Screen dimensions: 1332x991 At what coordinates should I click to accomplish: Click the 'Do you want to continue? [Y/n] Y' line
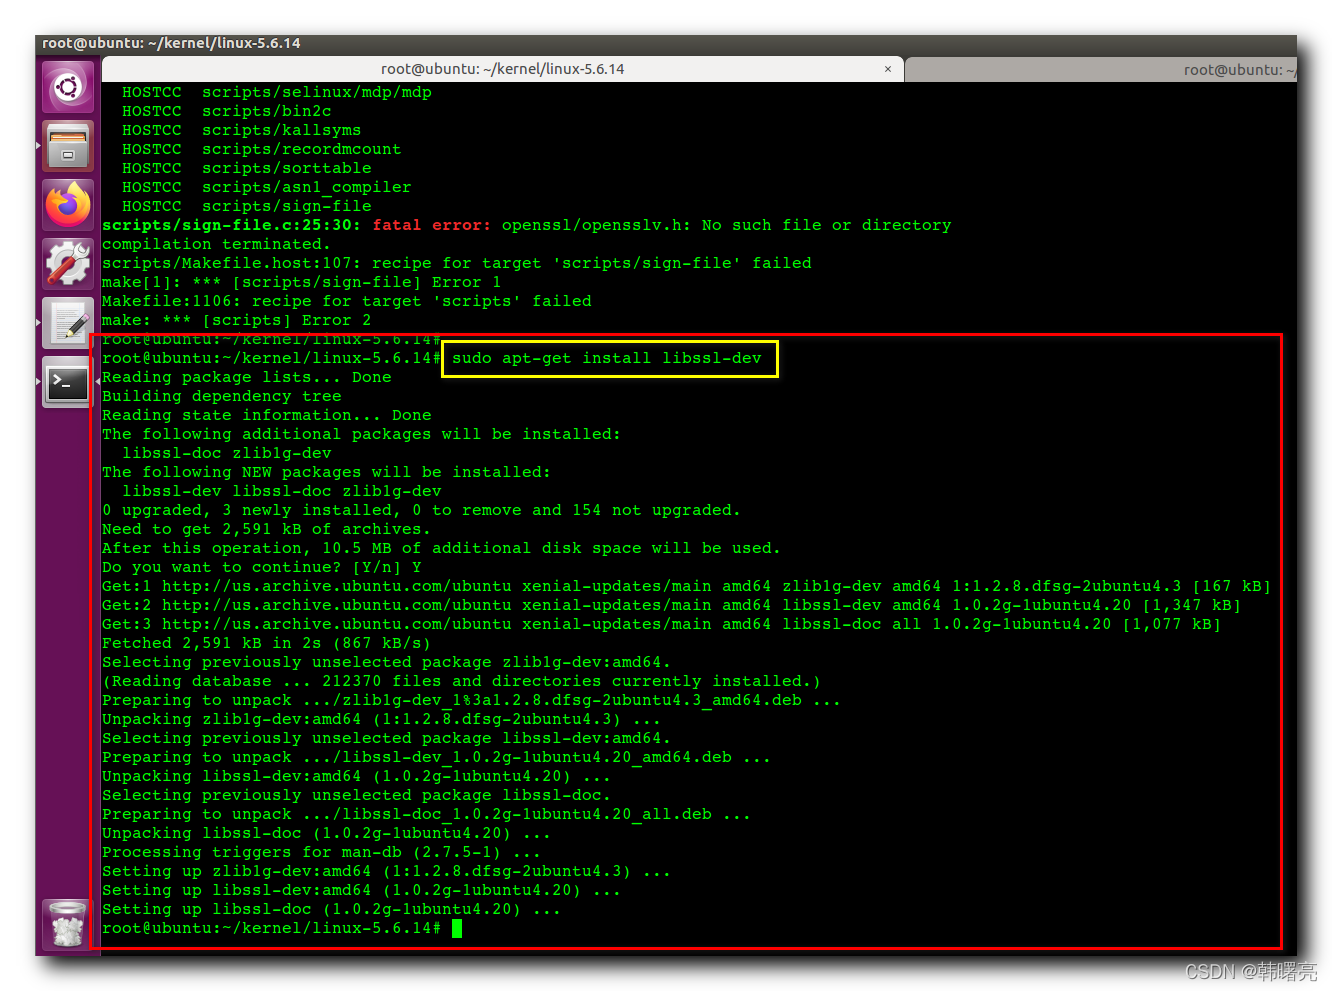[262, 567]
